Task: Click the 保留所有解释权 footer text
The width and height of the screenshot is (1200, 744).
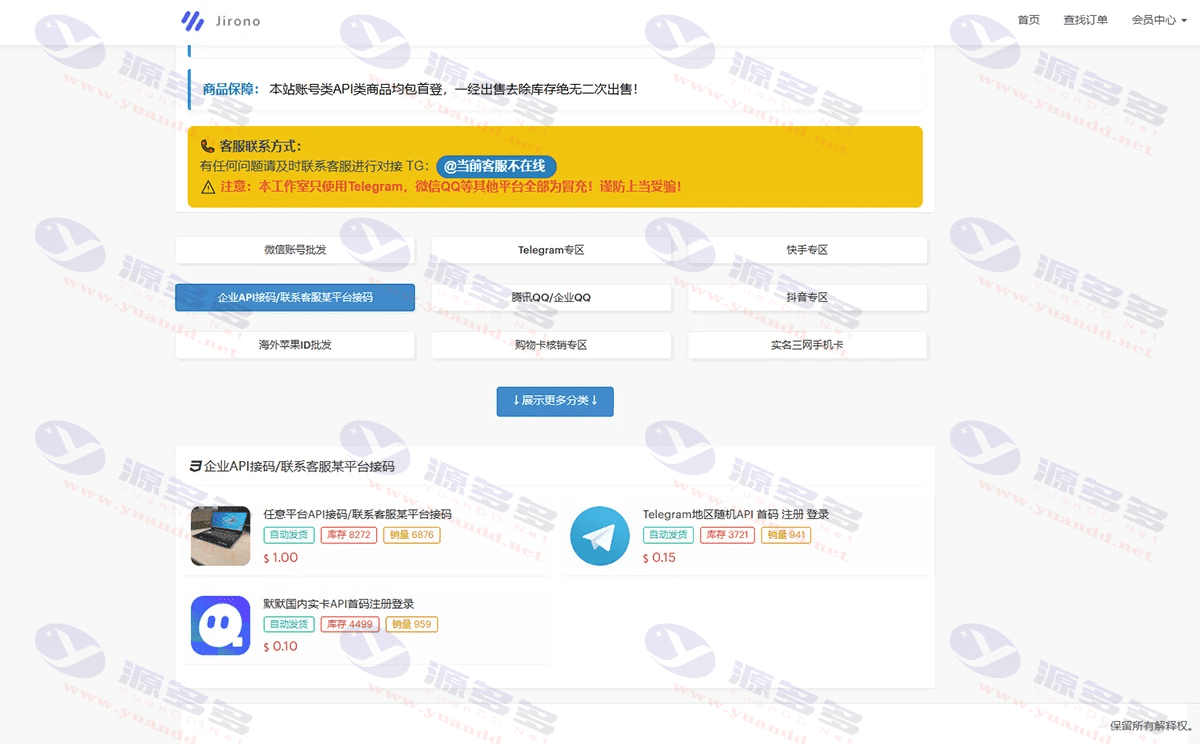Action: tap(1152, 725)
